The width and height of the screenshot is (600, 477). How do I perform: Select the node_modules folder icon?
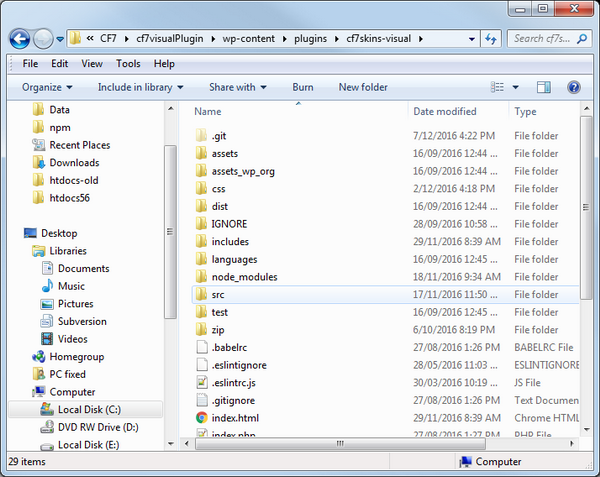[201, 277]
